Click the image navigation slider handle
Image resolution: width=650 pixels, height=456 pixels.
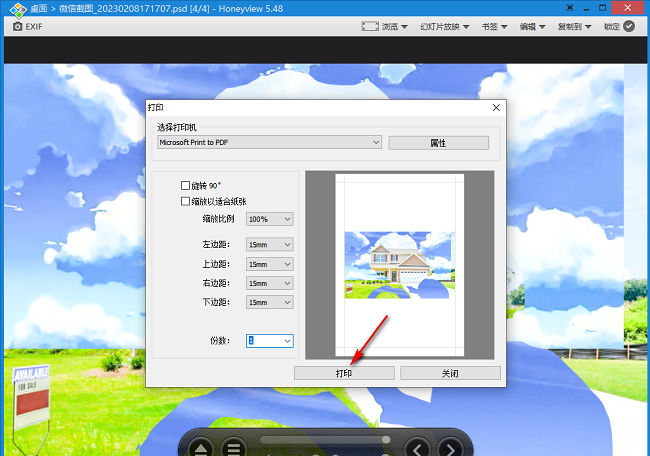[x=385, y=438]
